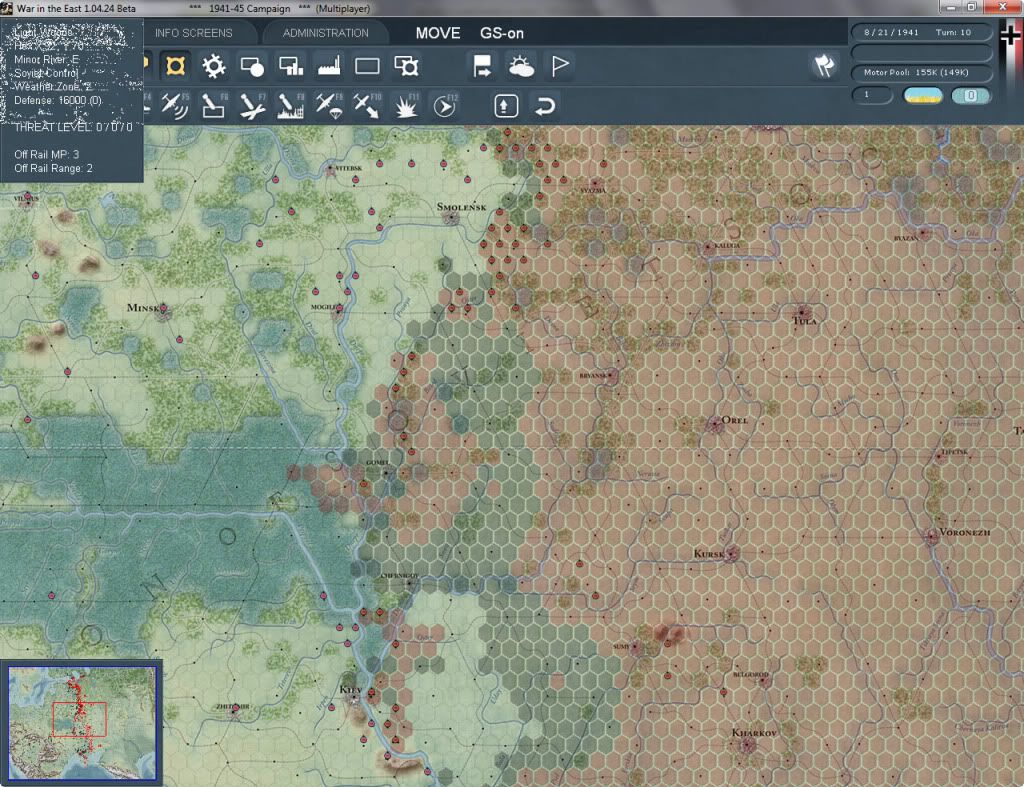Select the F9 air transport parachute icon
Screen dimensions: 1024x787
[328, 106]
